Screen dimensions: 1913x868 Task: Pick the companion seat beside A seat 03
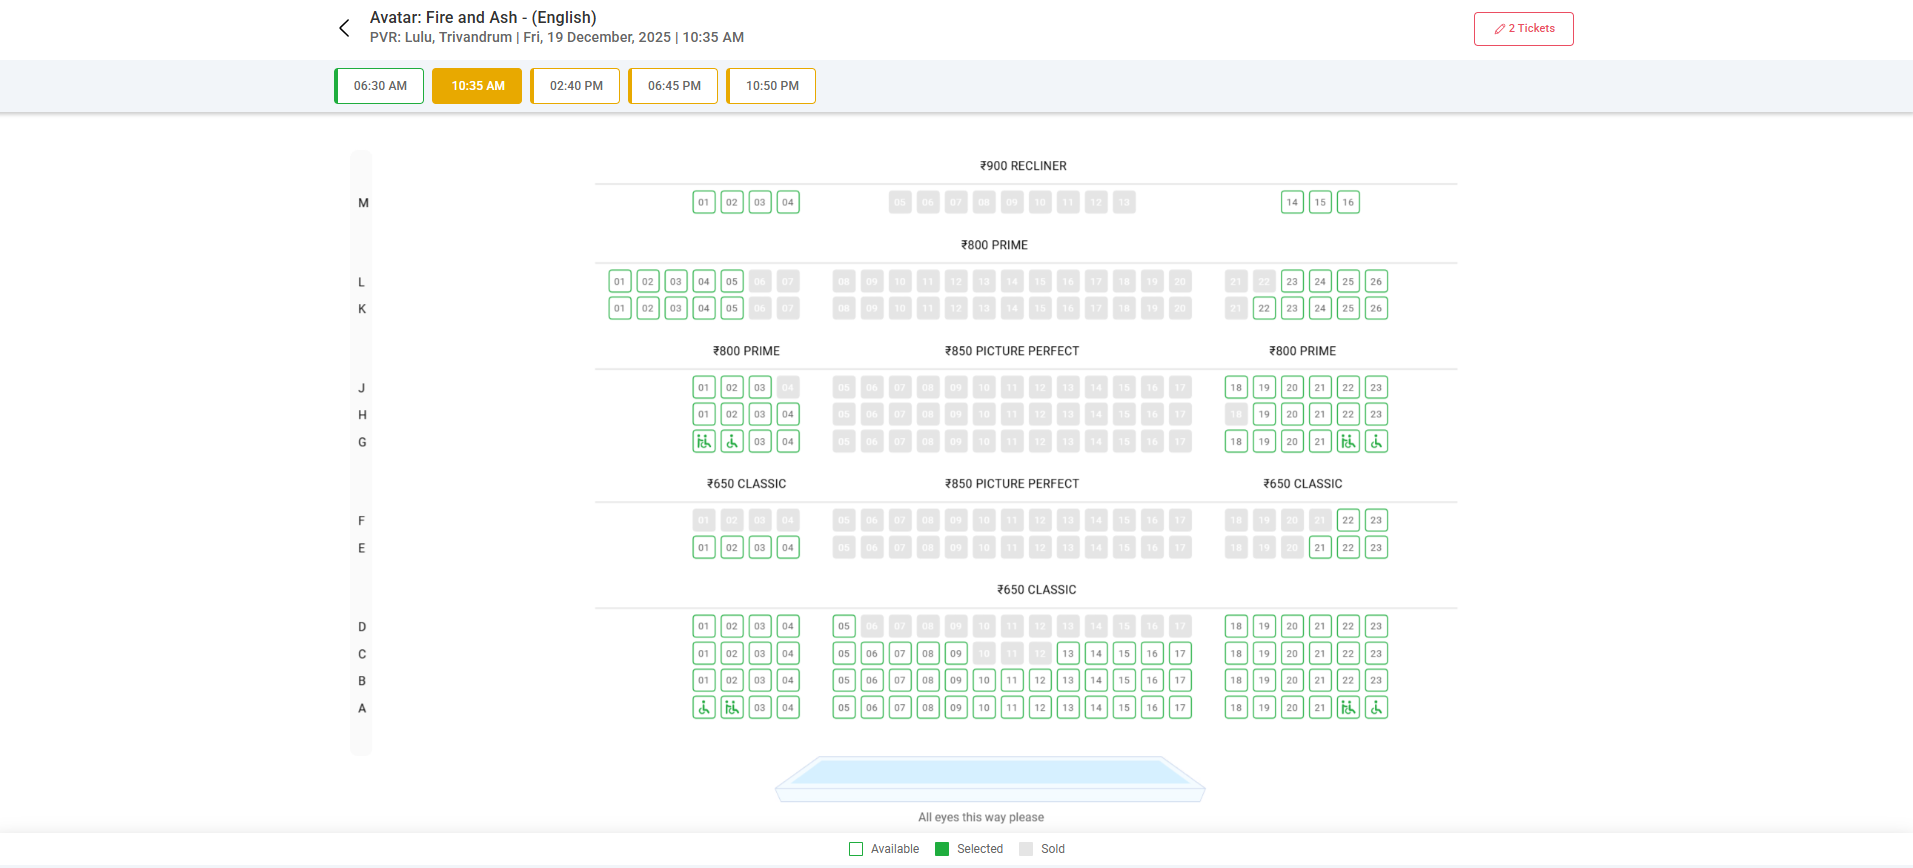[732, 708]
